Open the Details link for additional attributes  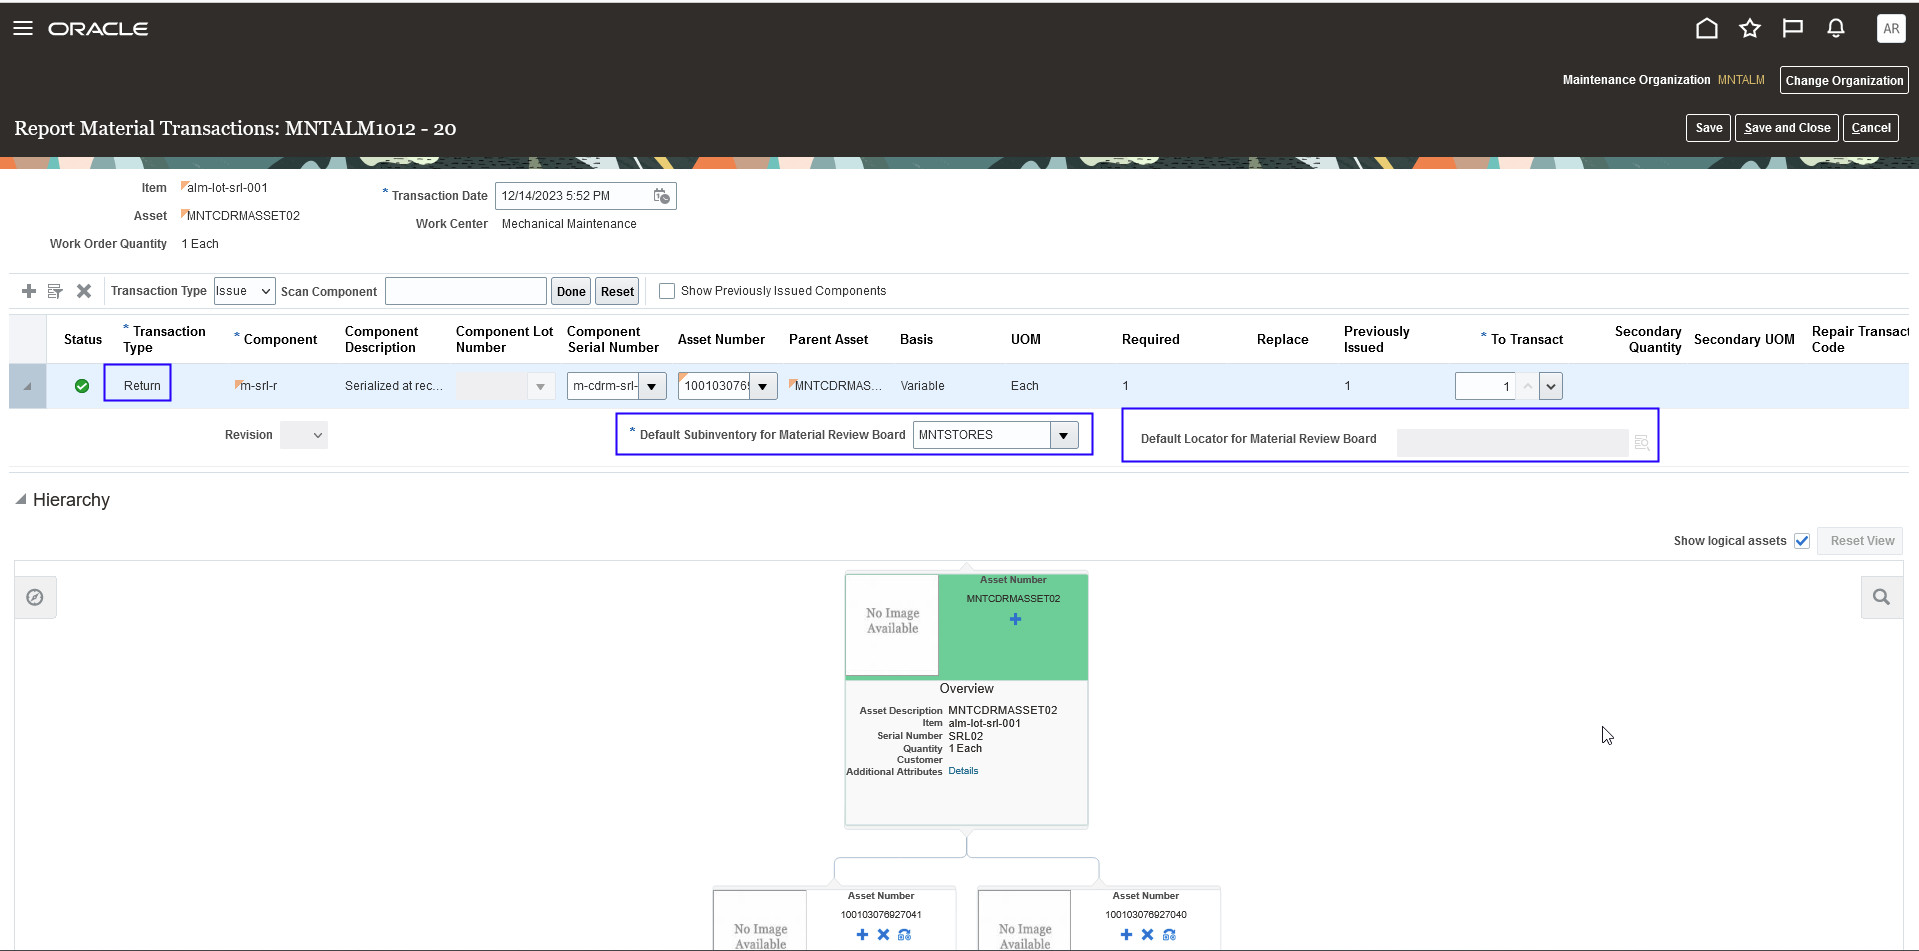(x=963, y=771)
